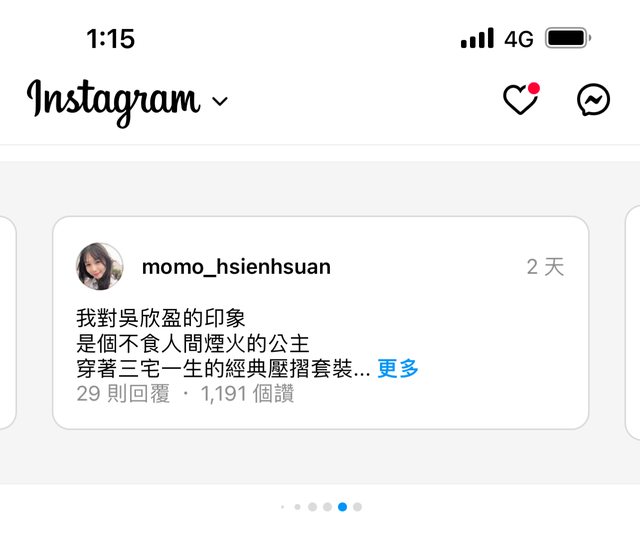Open momo_hsienhsuan username link
The height and width of the screenshot is (545, 640).
coord(236,267)
